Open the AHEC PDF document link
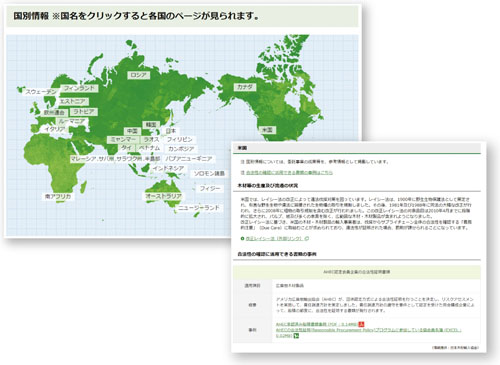500x365 pixels. tap(316, 324)
